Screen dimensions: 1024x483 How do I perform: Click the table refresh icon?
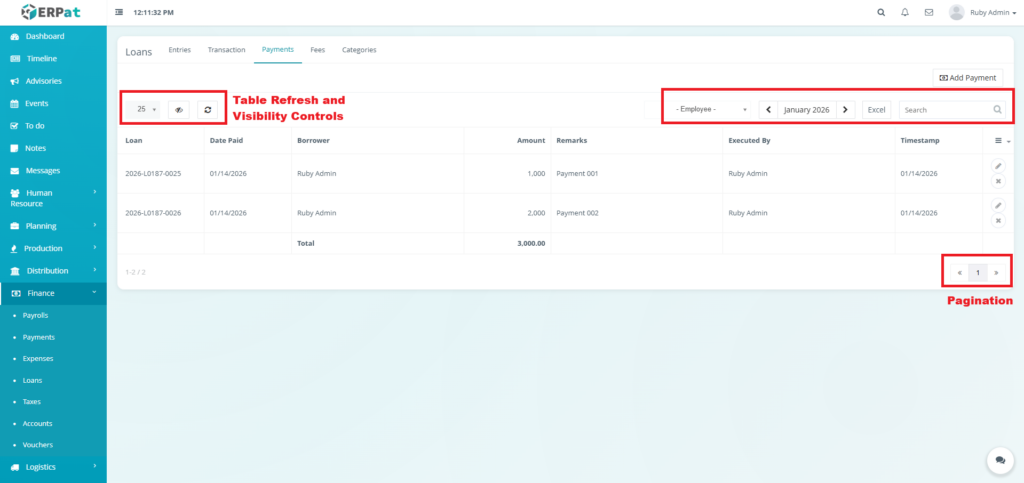coord(207,109)
